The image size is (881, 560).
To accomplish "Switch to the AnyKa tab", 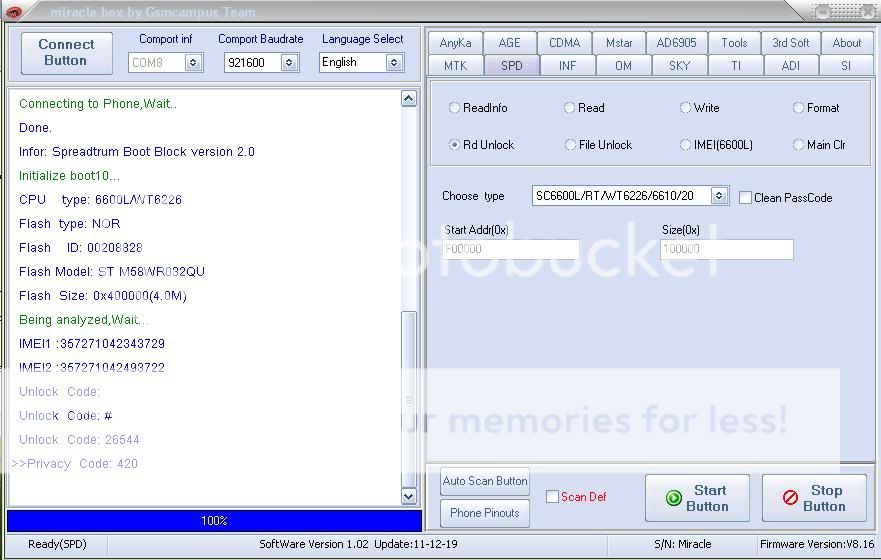I will (455, 43).
